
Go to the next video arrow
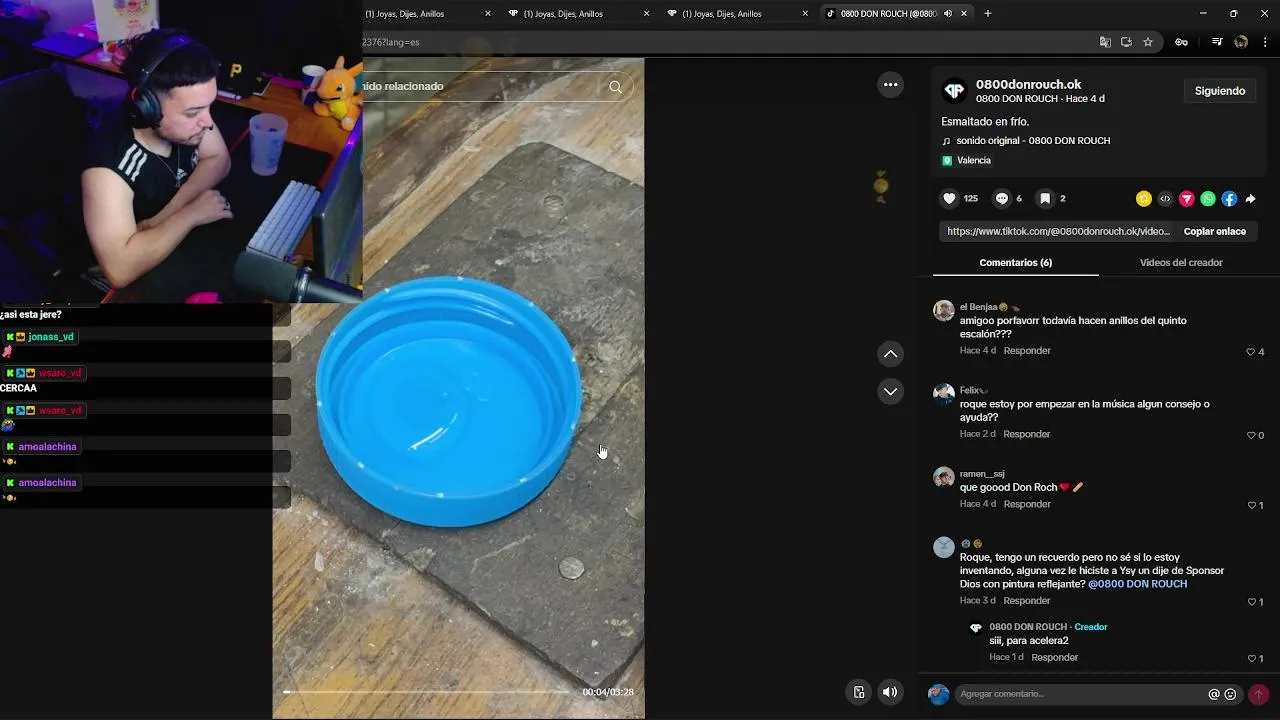[x=891, y=391]
